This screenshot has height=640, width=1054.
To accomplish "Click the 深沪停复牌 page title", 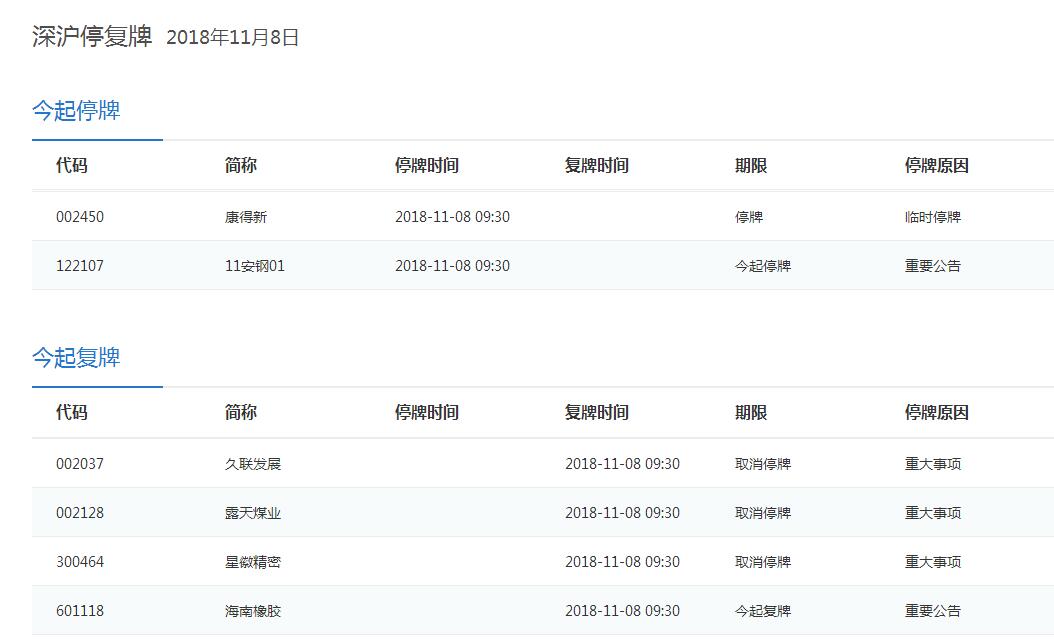I will pos(92,37).
